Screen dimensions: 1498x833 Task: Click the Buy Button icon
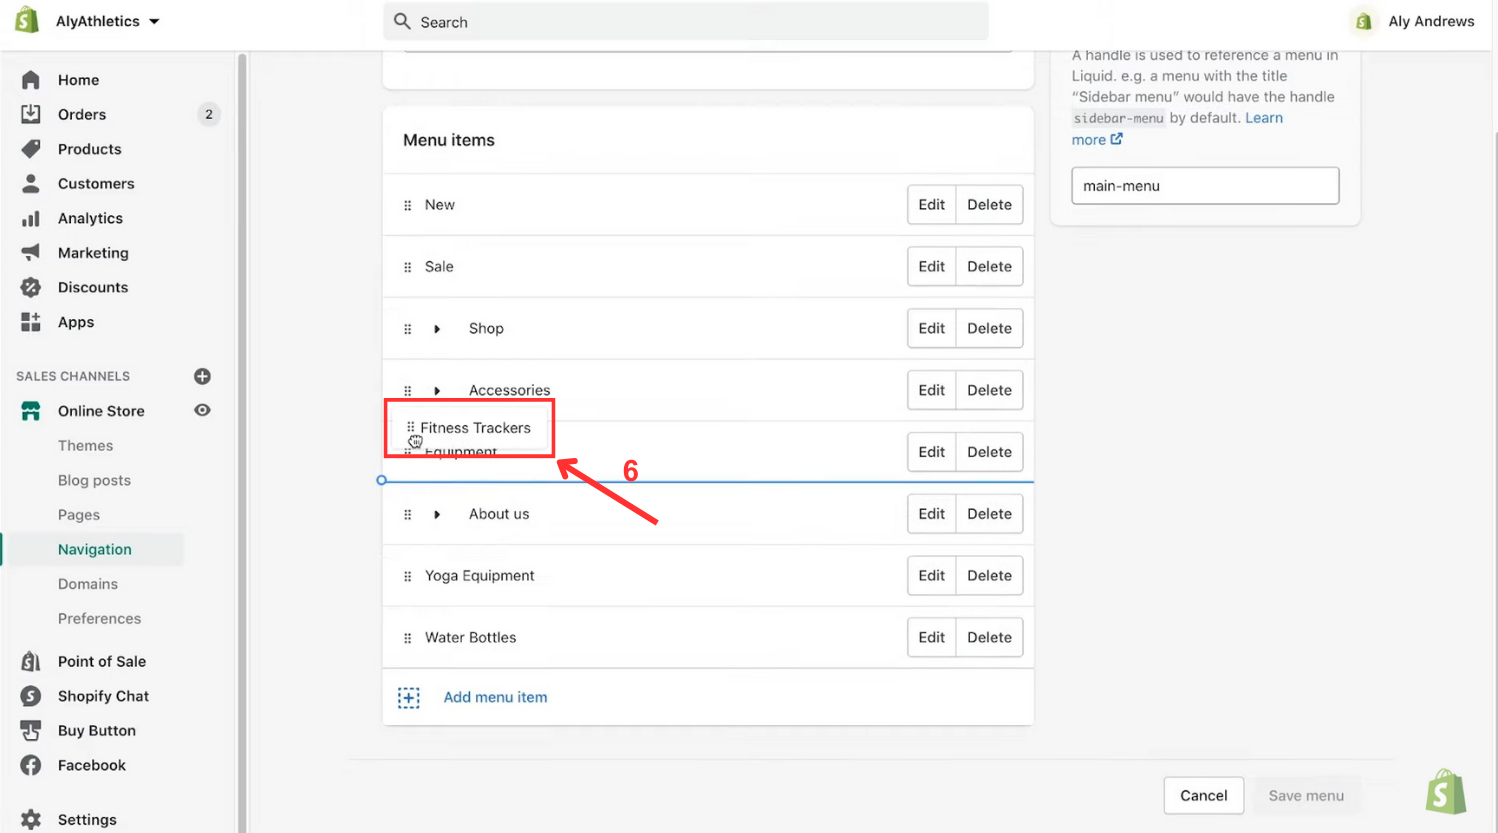(31, 731)
